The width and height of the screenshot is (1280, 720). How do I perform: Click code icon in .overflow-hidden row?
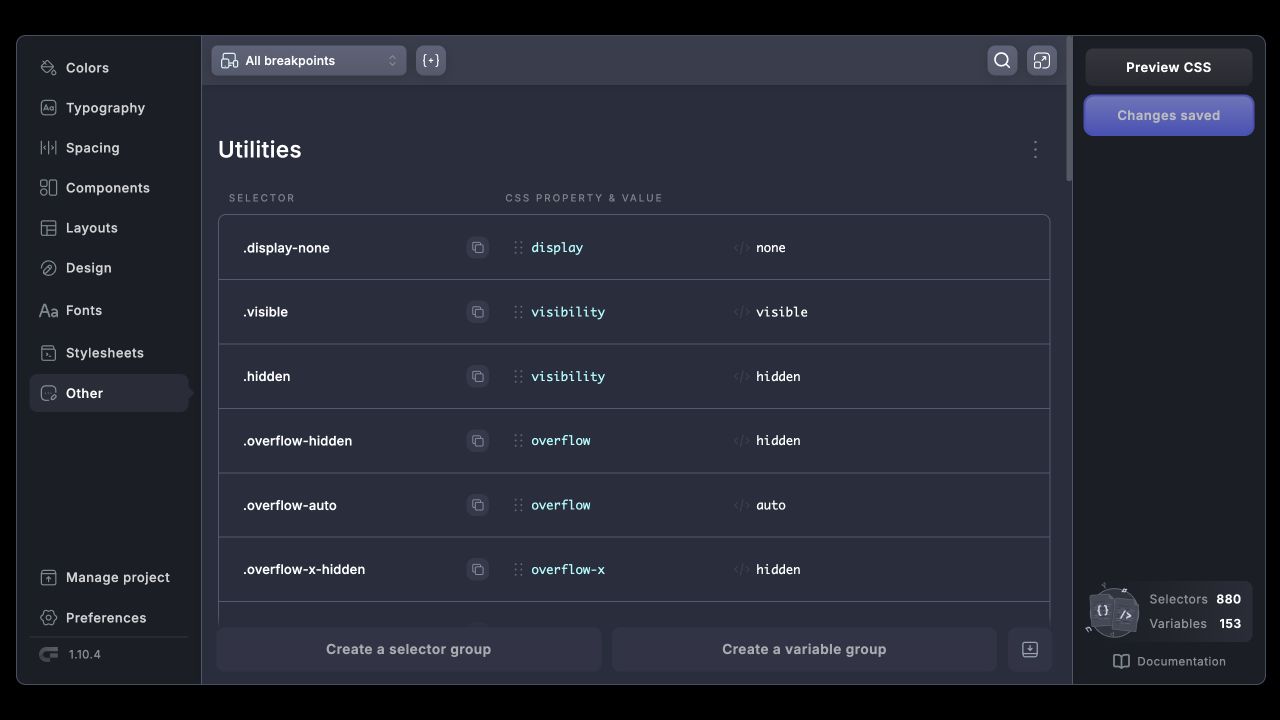[x=741, y=440]
